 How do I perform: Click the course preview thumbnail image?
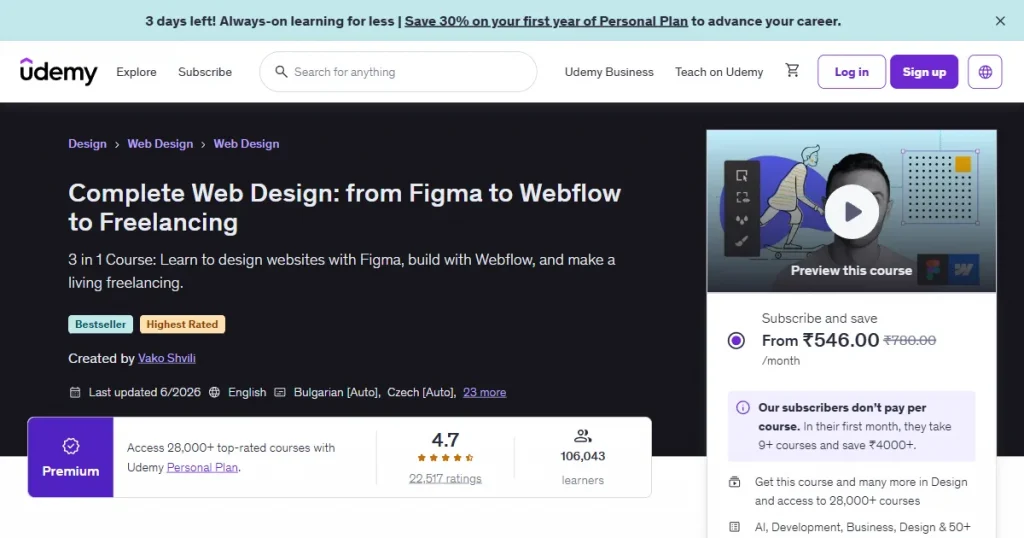tap(852, 211)
